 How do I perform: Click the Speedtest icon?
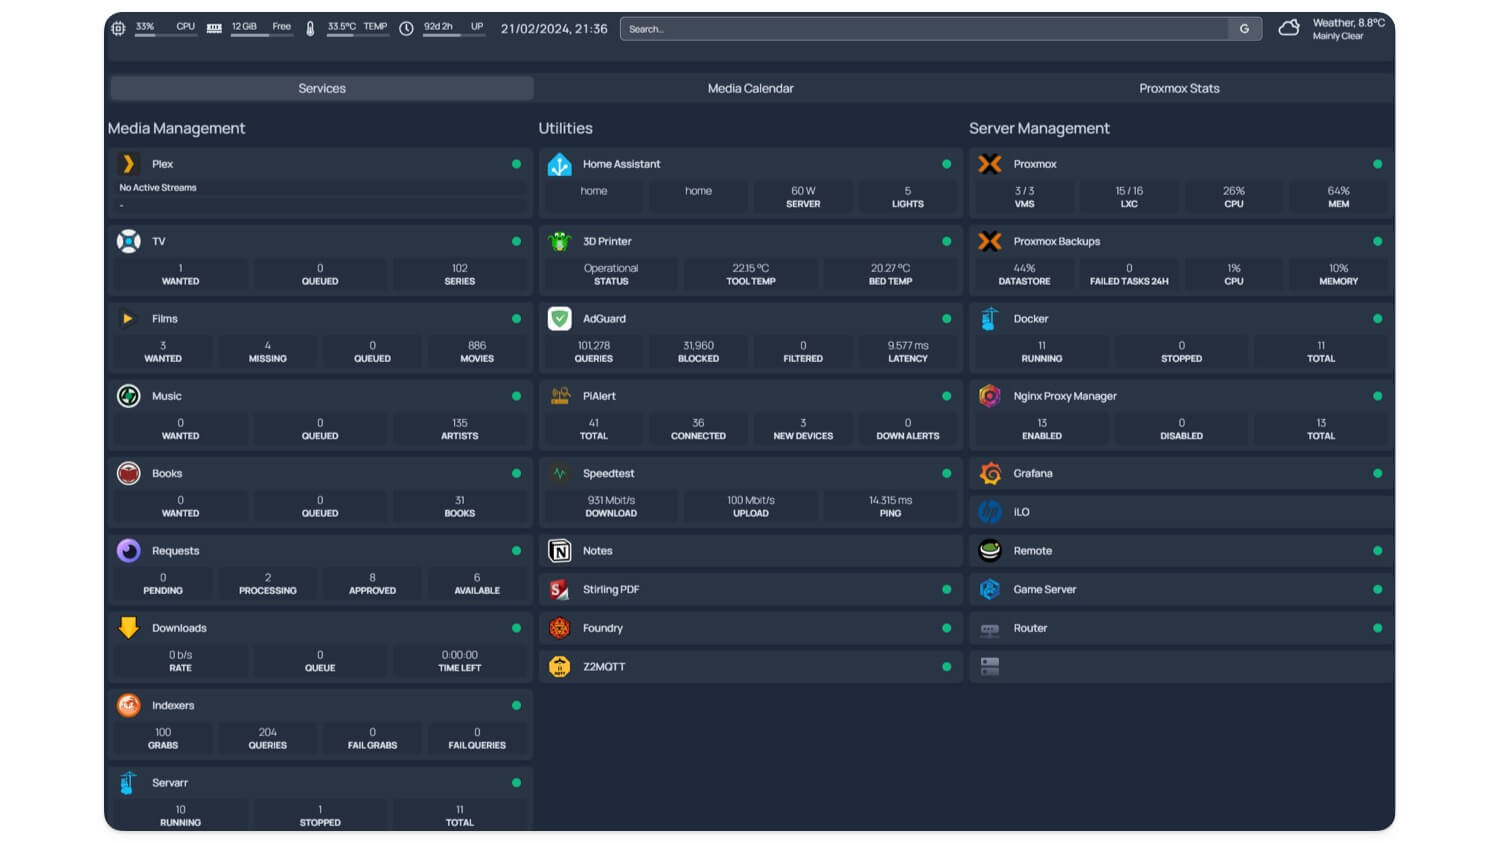pyautogui.click(x=560, y=473)
